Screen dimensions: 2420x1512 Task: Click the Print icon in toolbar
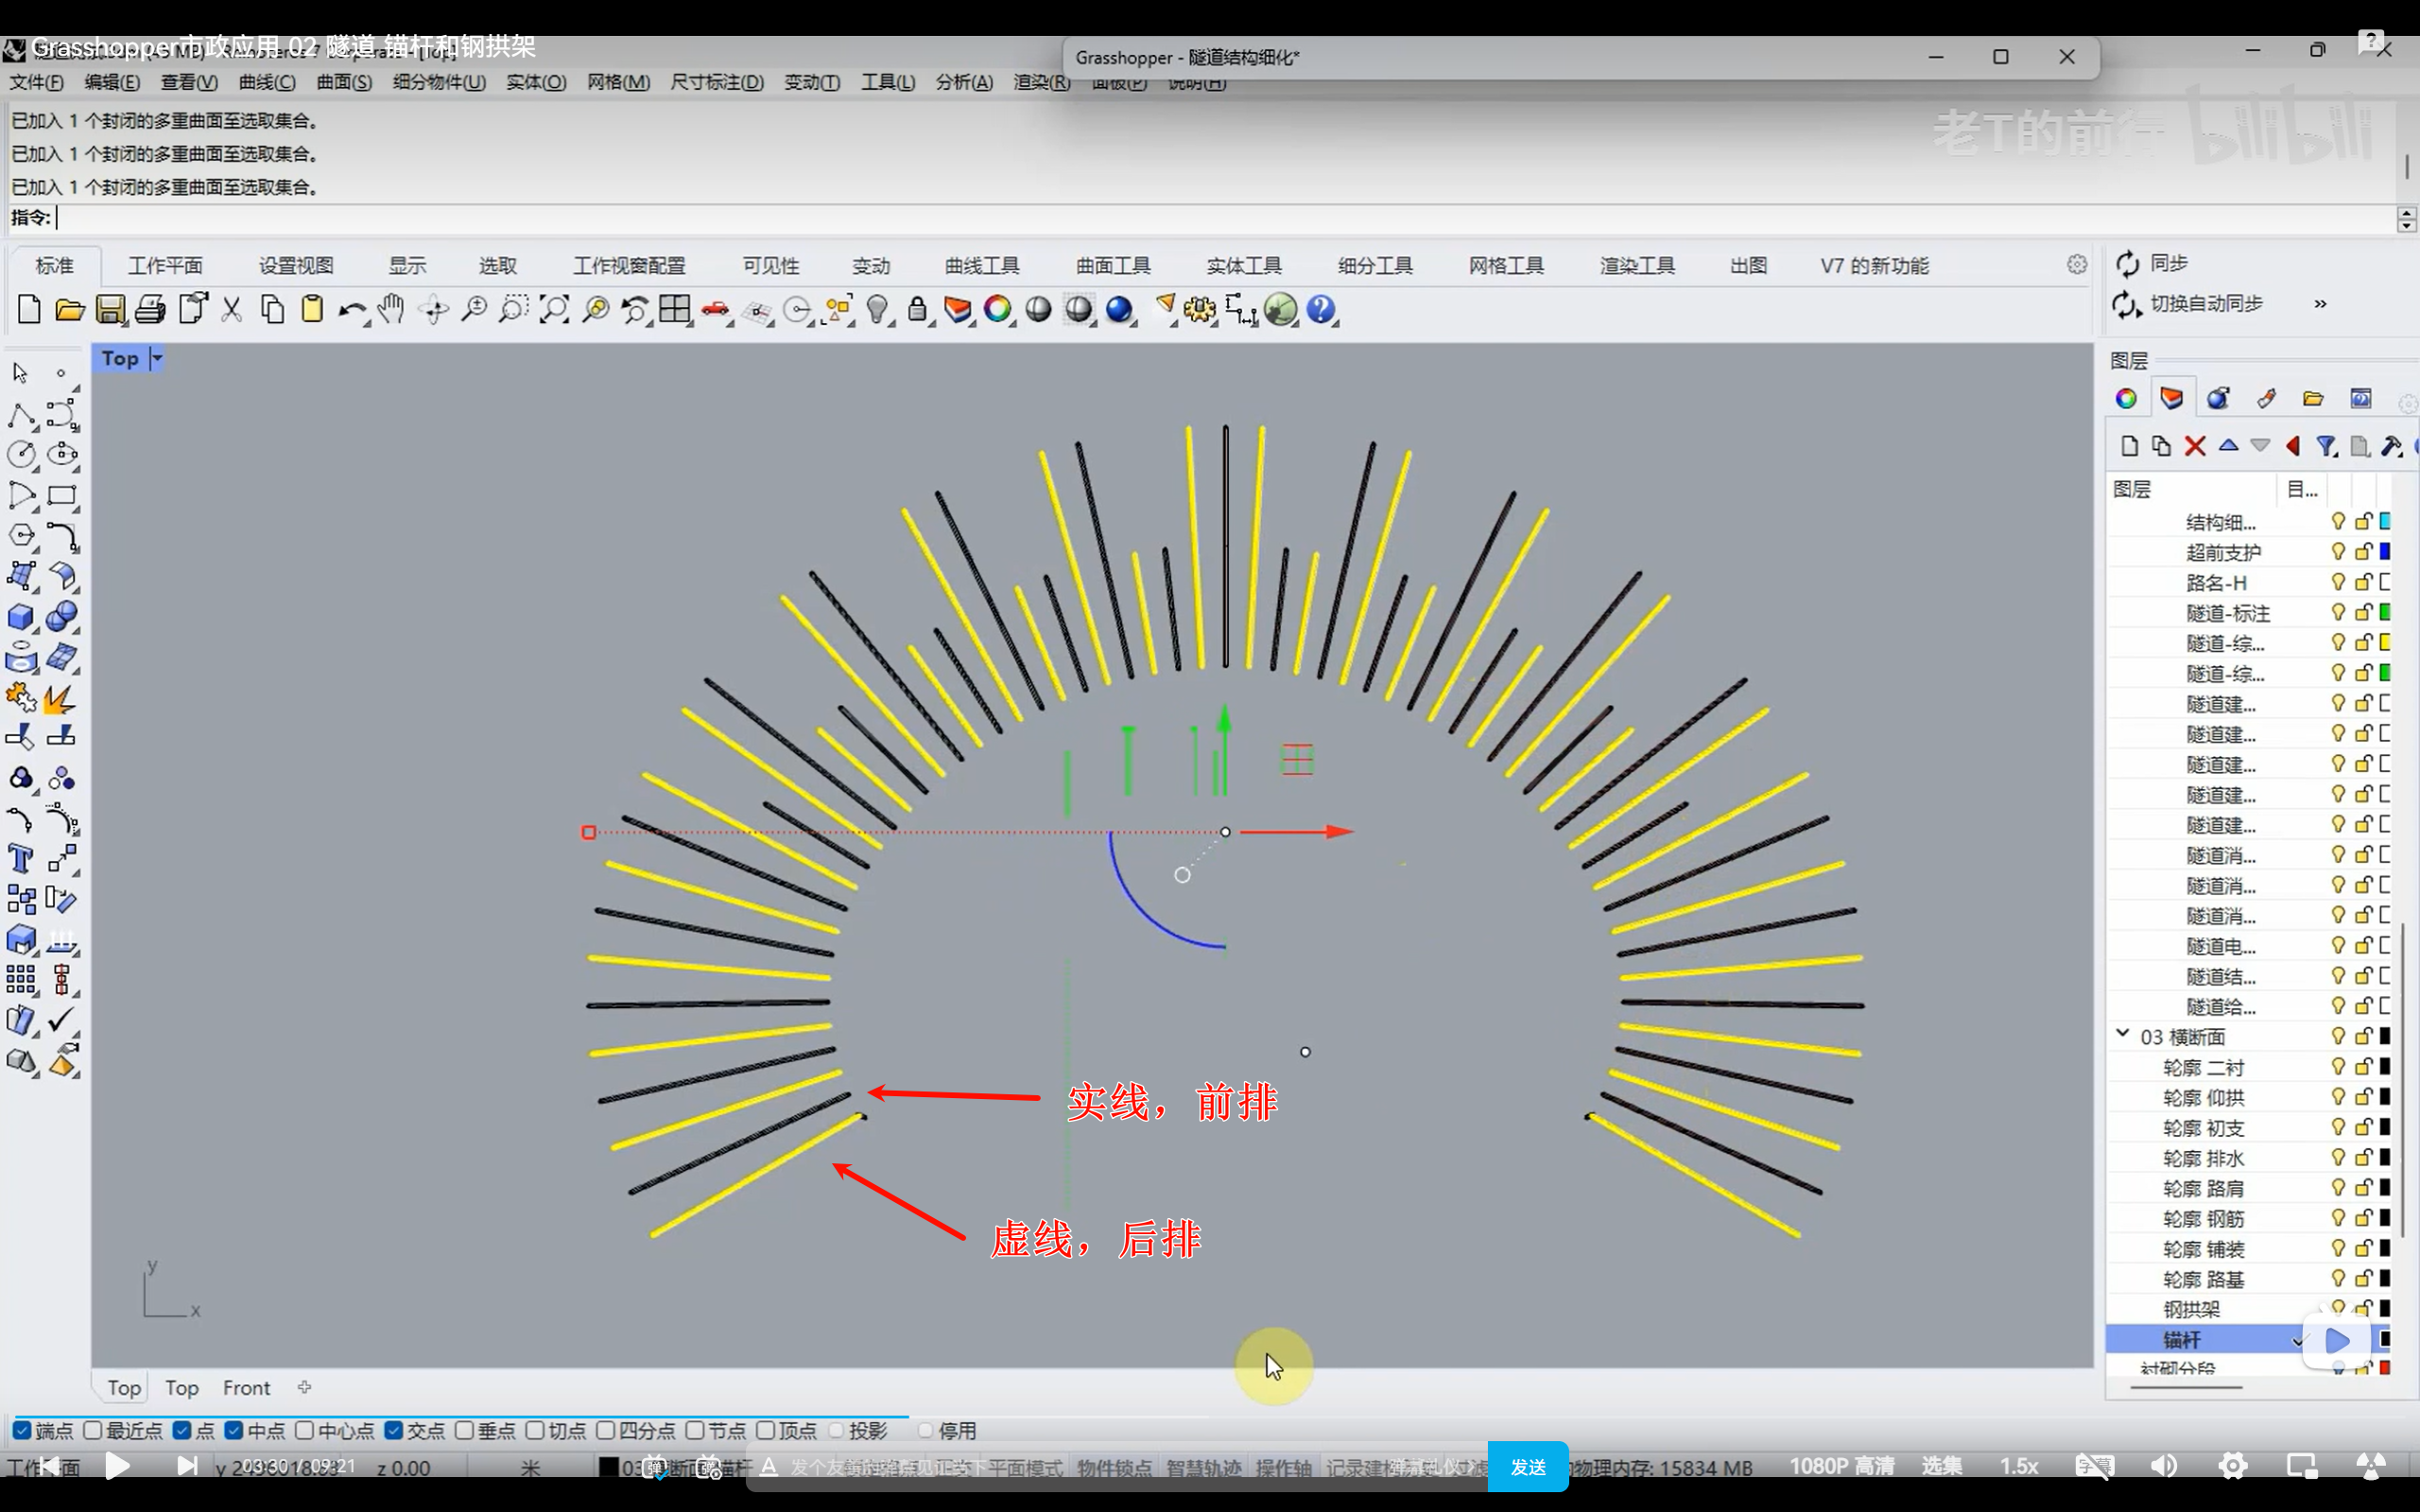click(x=150, y=310)
